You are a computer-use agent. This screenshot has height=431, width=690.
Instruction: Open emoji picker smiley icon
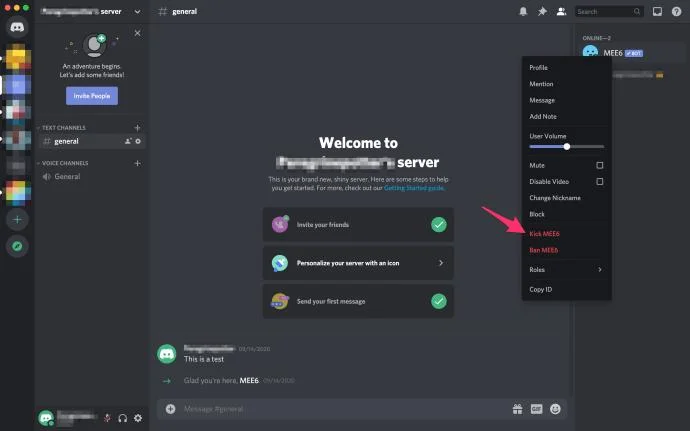click(x=555, y=409)
